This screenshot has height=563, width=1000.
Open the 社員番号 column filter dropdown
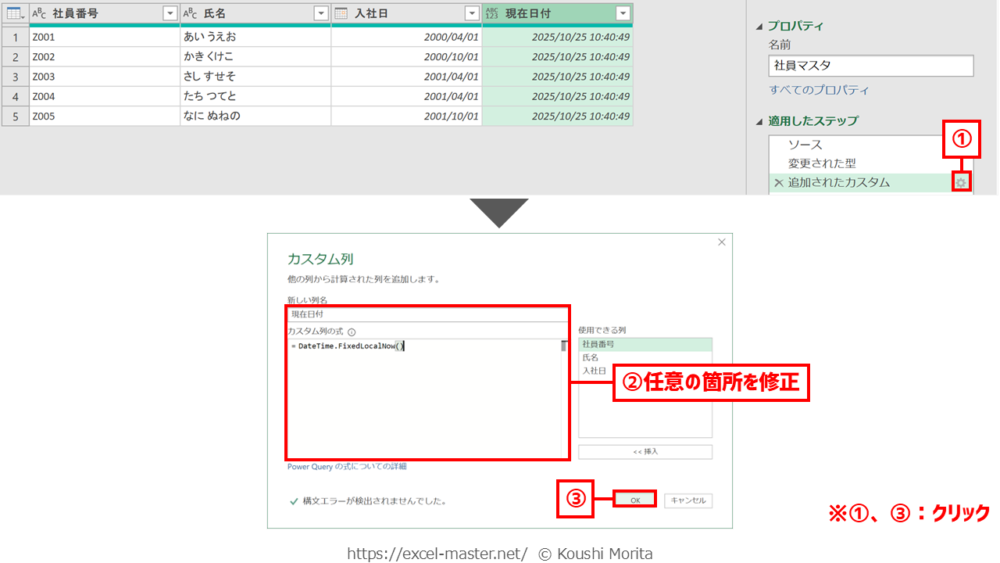(x=169, y=13)
